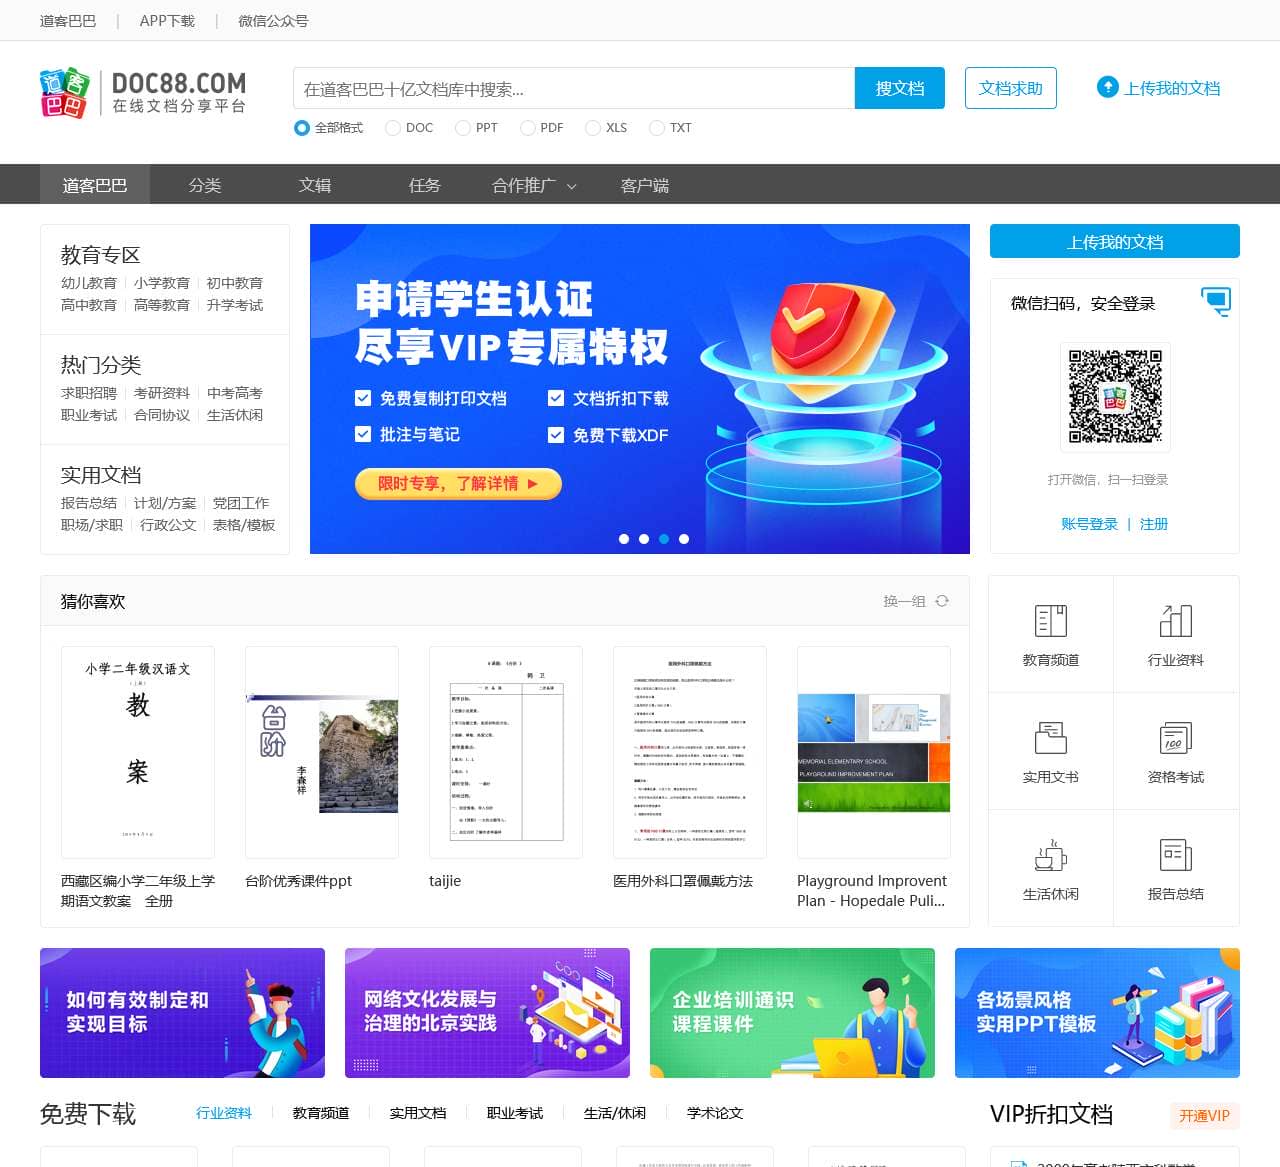
Task: Click the 限时专享，了解详情 banner button
Action: point(458,484)
